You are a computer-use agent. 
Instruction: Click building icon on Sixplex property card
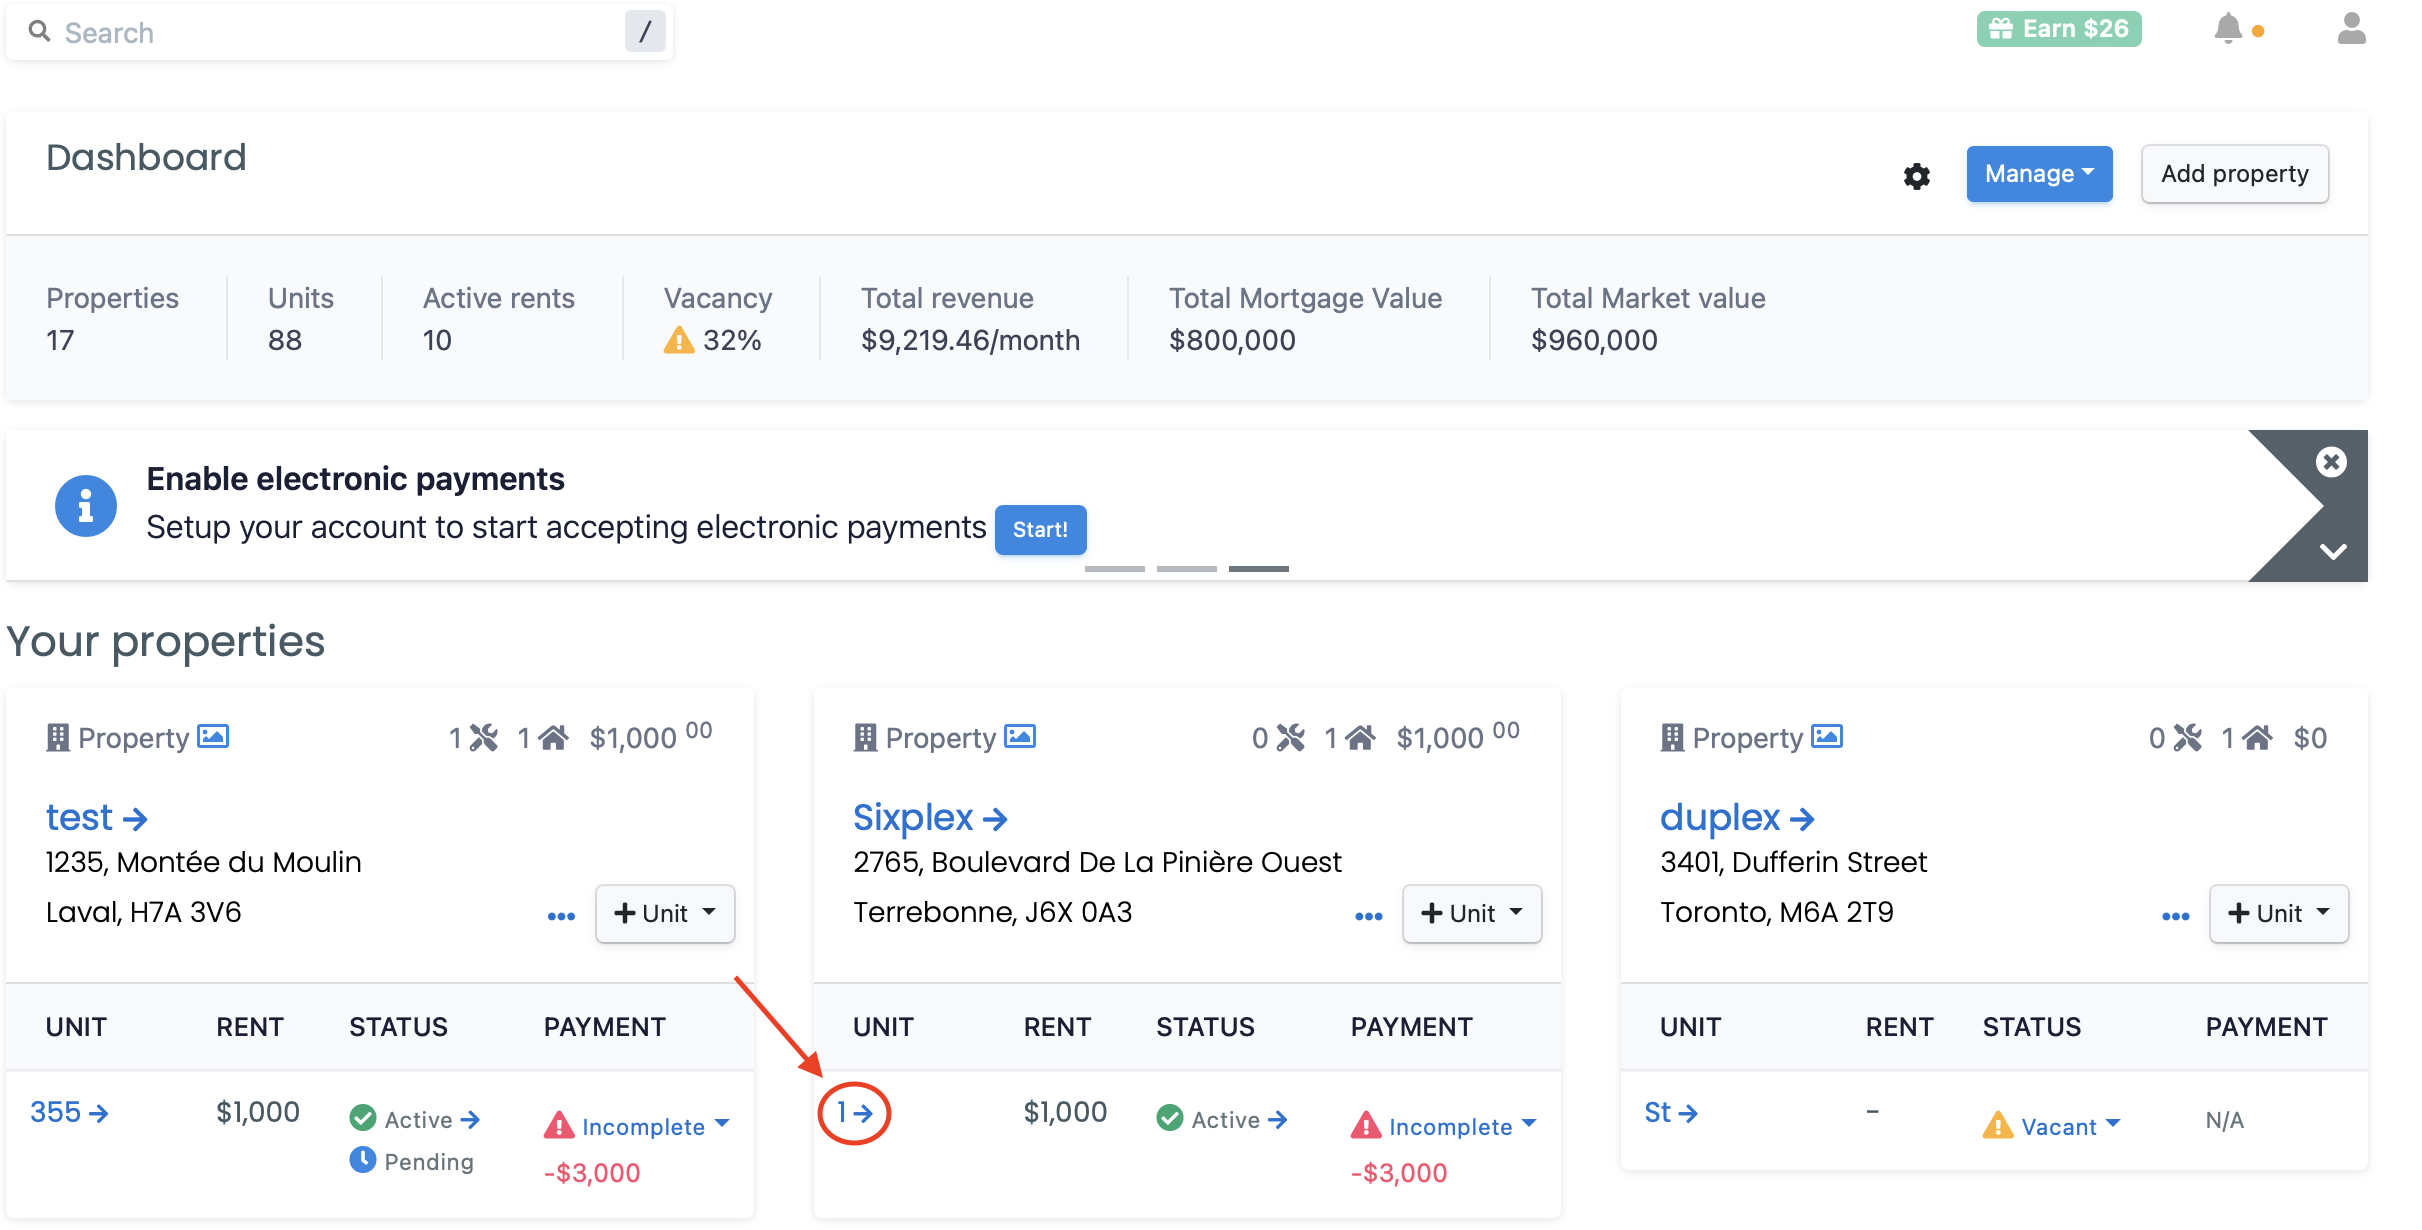point(865,738)
